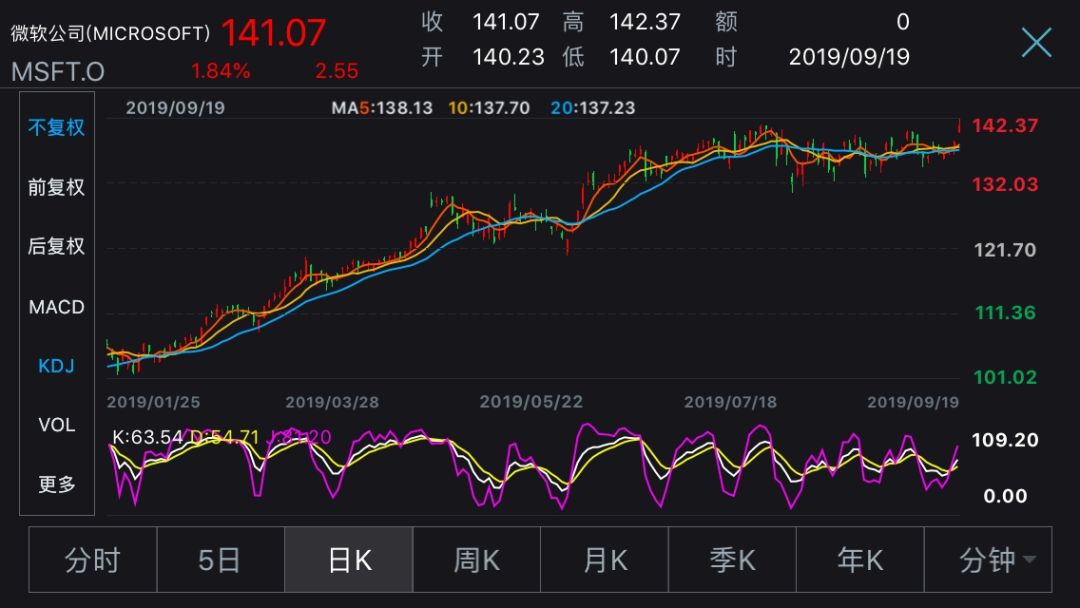This screenshot has height=608, width=1080.
Task: Click the 1.84% change percentage
Action: 220,71
